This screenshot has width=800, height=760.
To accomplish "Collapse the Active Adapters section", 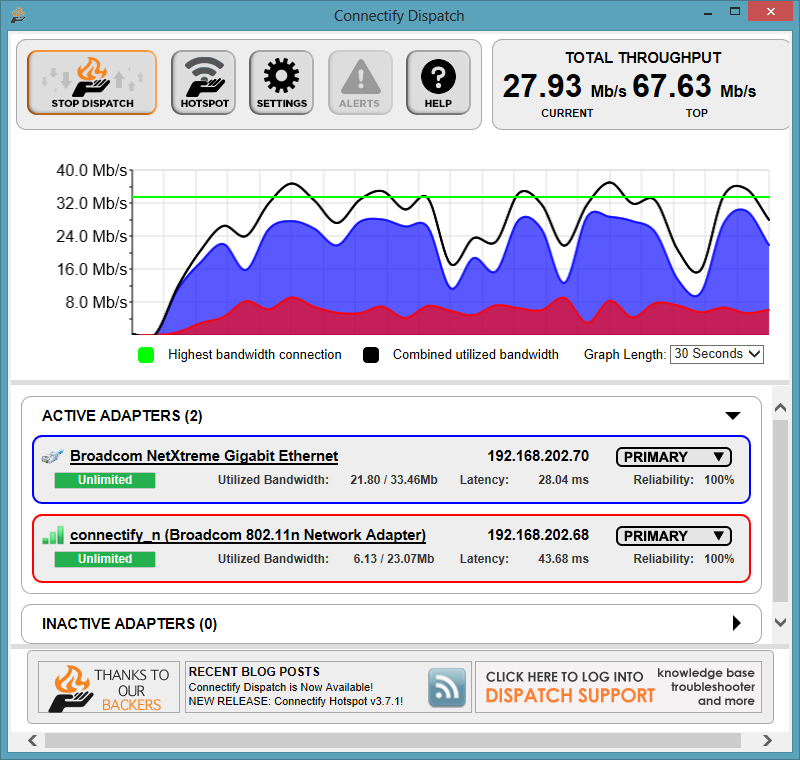I will [733, 416].
